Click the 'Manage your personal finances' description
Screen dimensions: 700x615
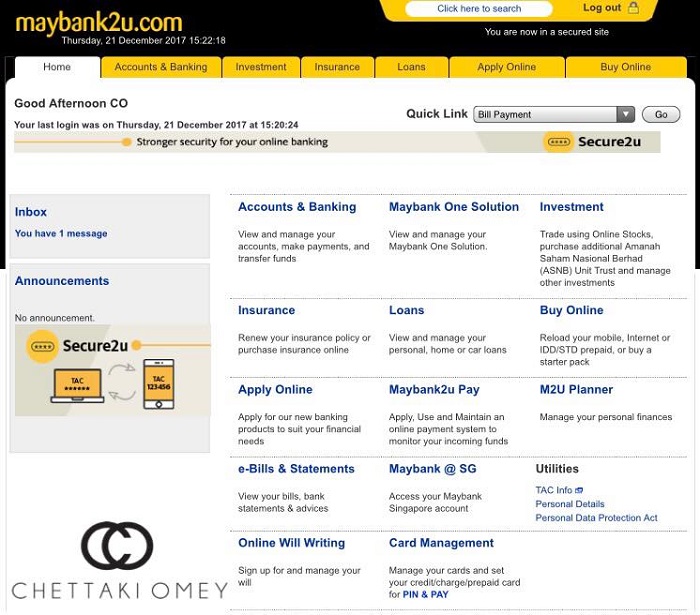[605, 417]
